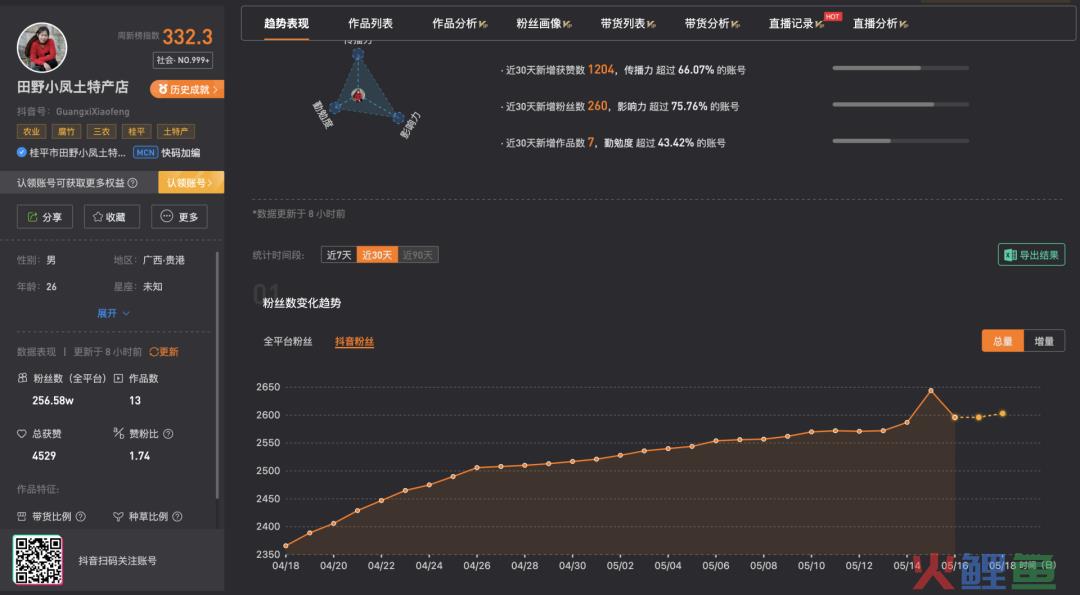Click the 勤勉度 progress bar
Image resolution: width=1080 pixels, height=595 pixels.
(x=900, y=141)
